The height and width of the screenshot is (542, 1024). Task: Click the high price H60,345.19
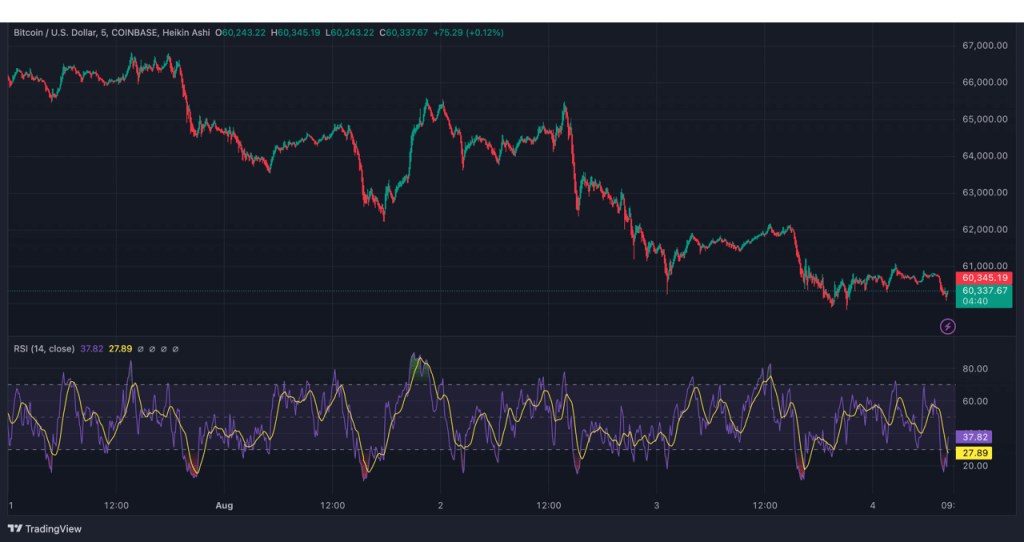(296, 32)
